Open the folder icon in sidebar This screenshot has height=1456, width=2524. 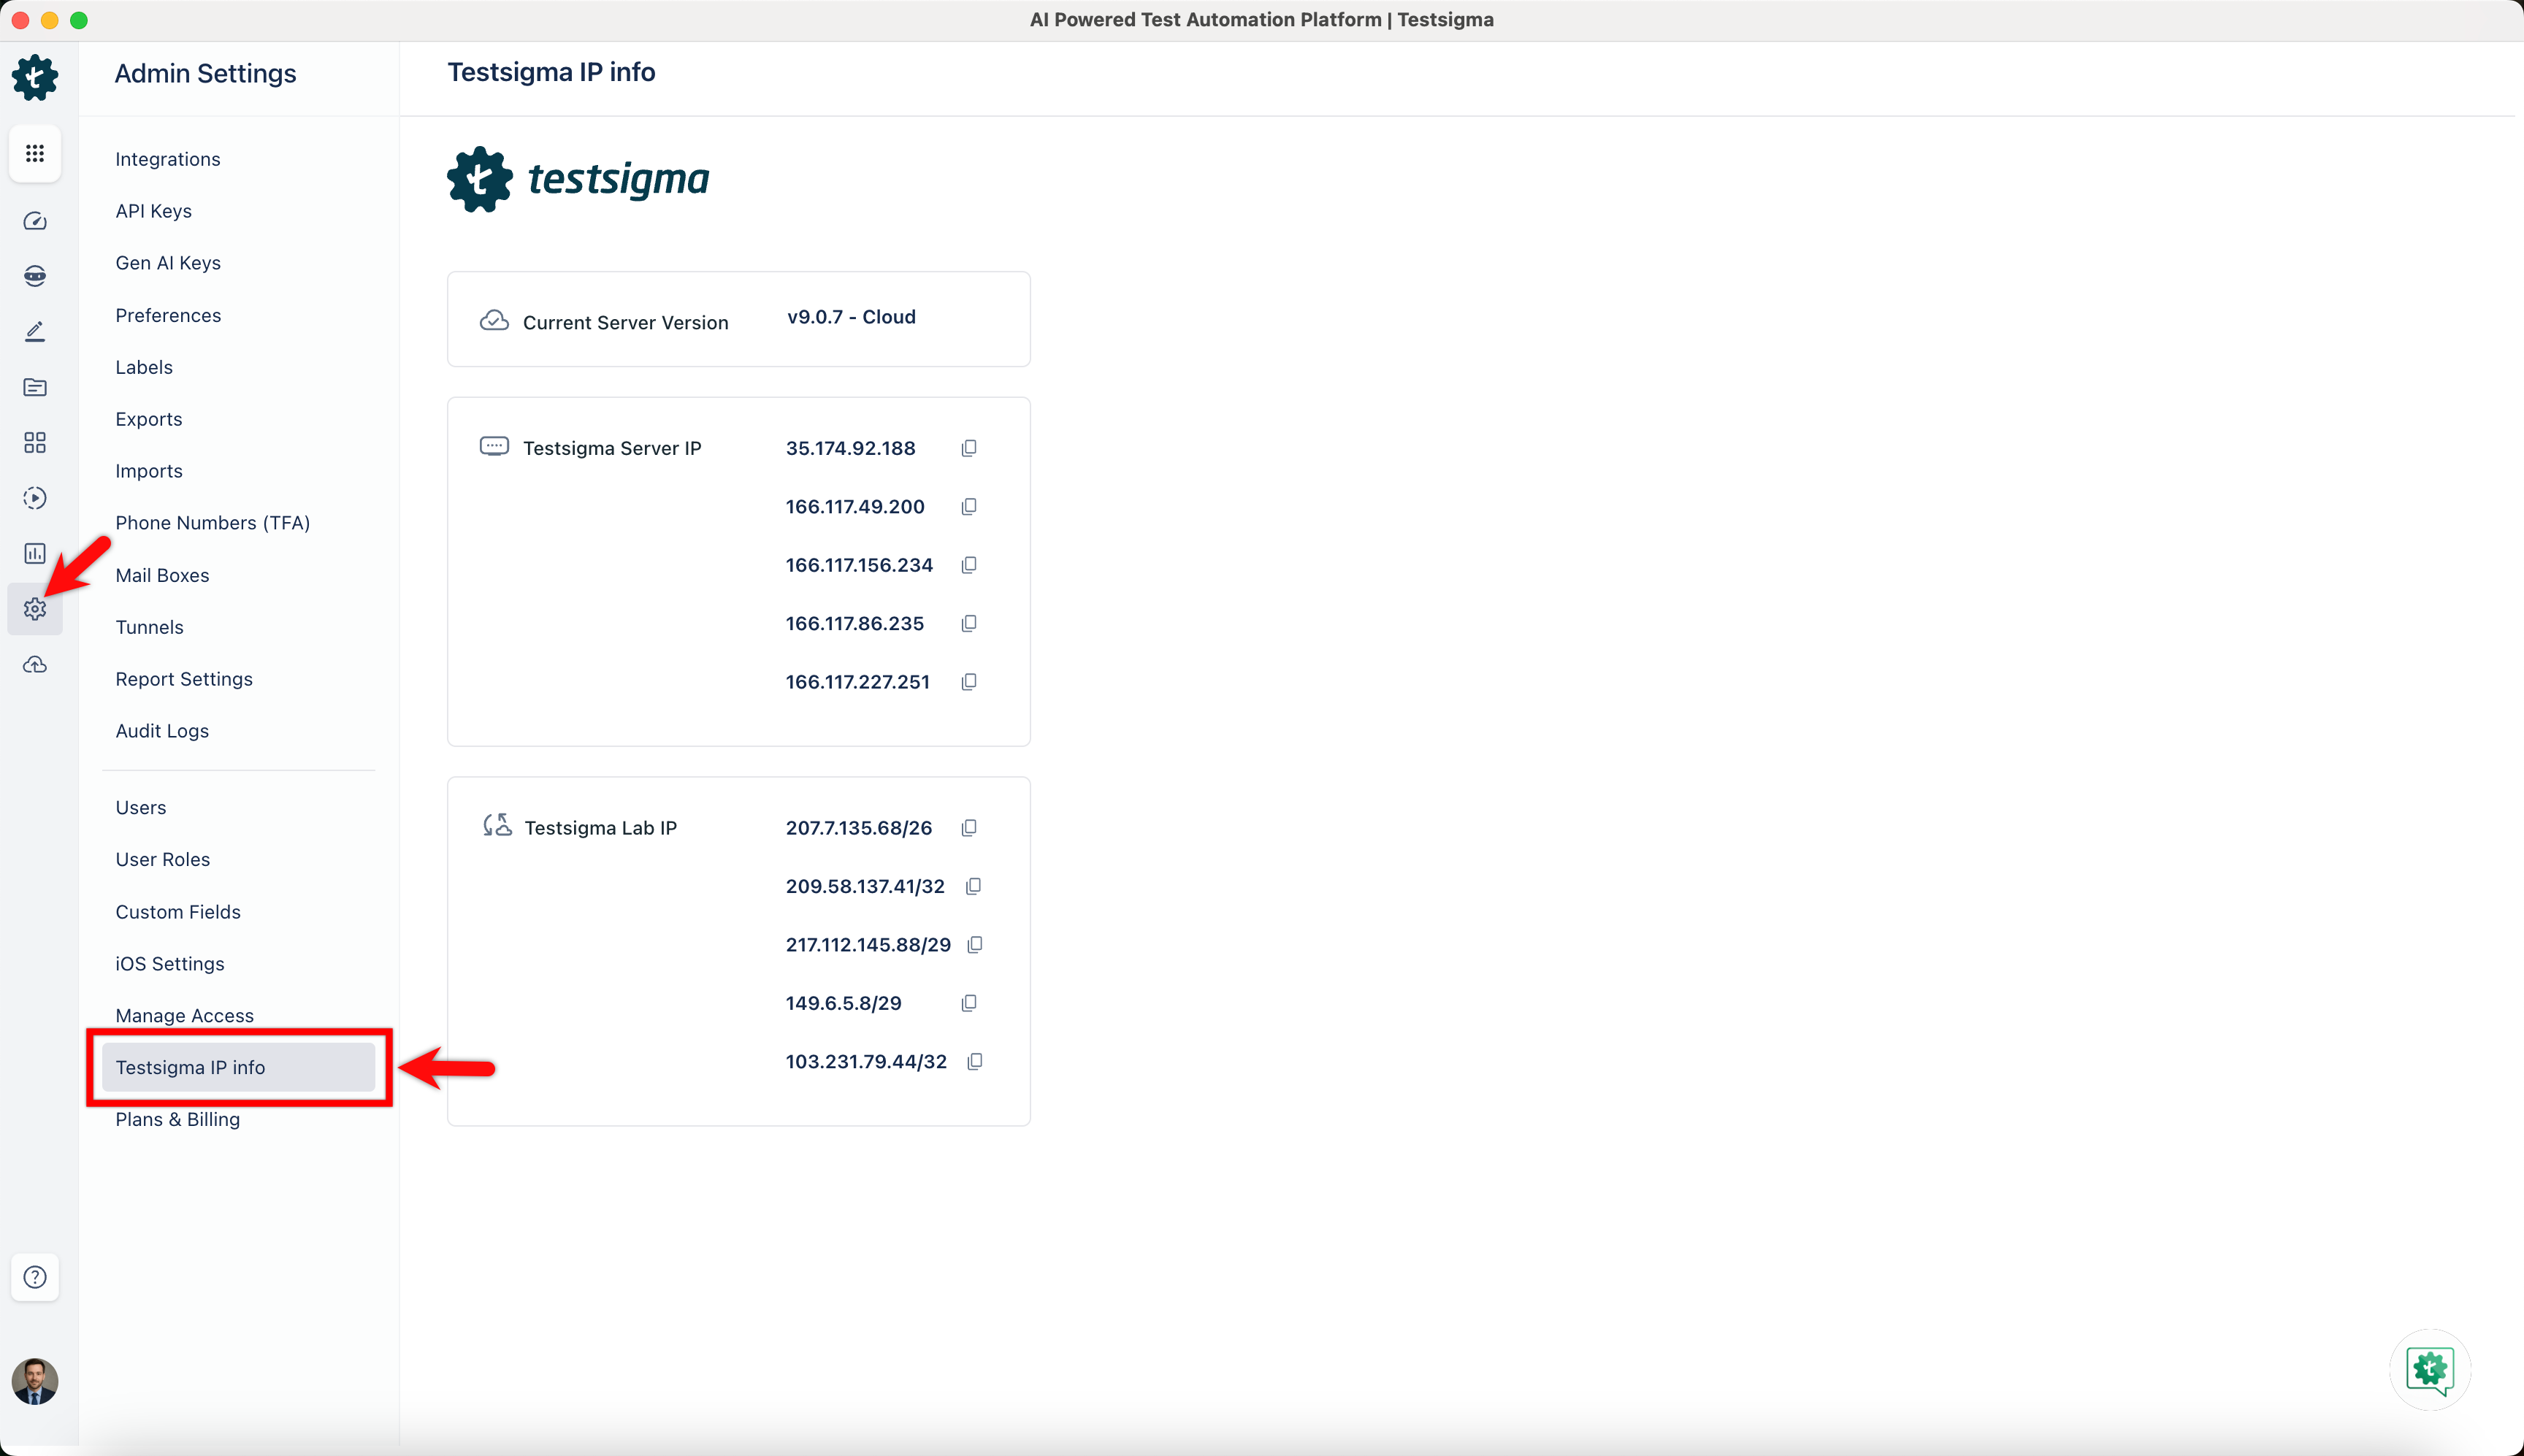pos(35,387)
